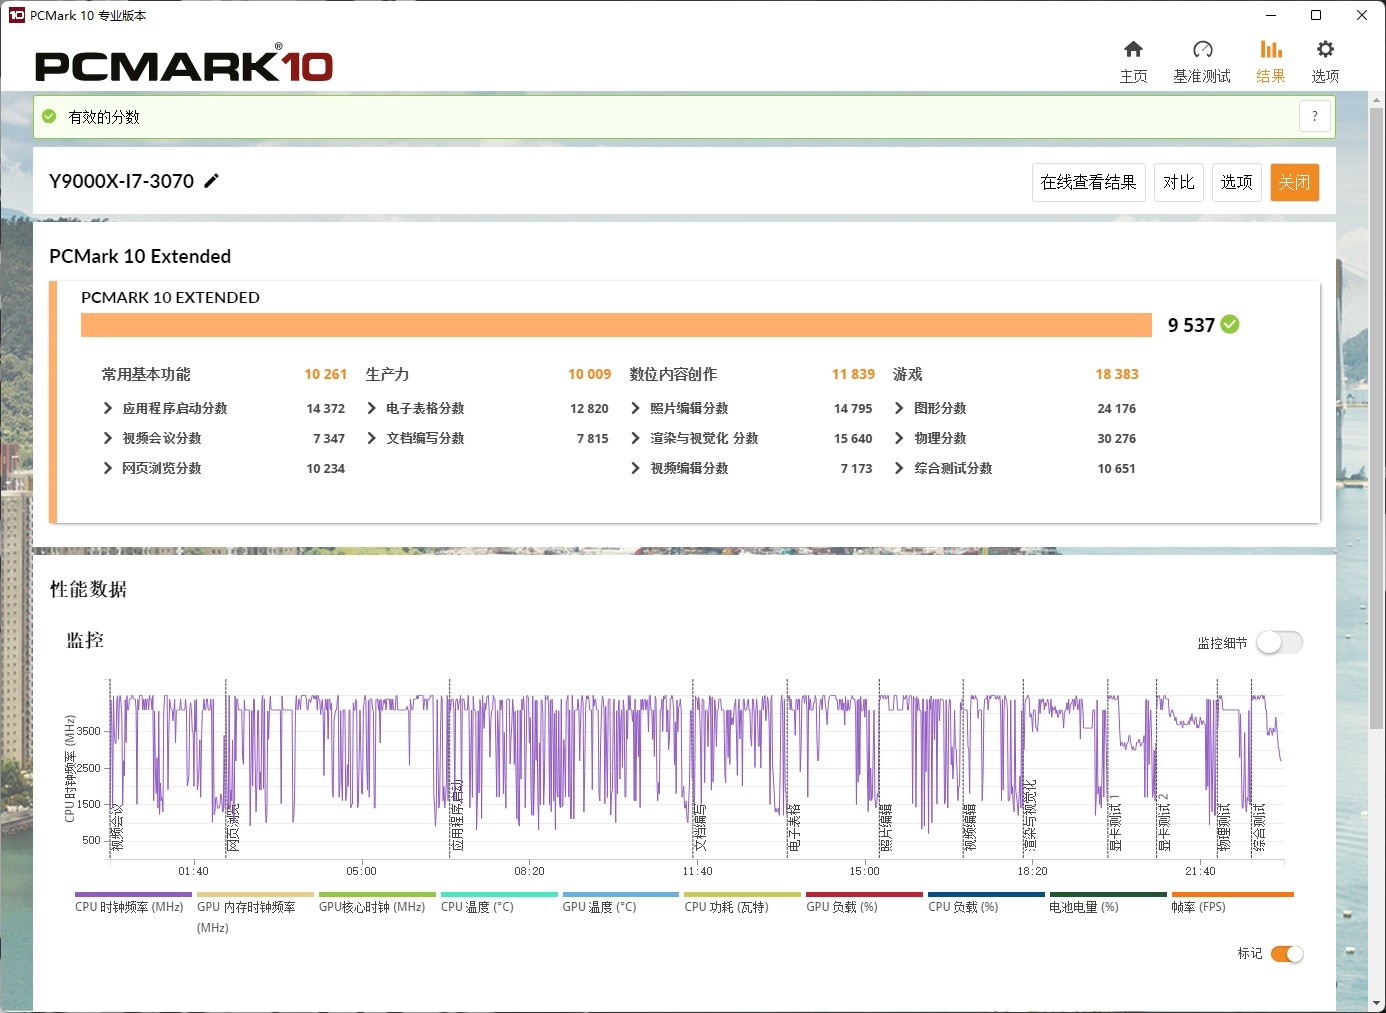Click the scrollbar down arrow

[x=1377, y=1003]
